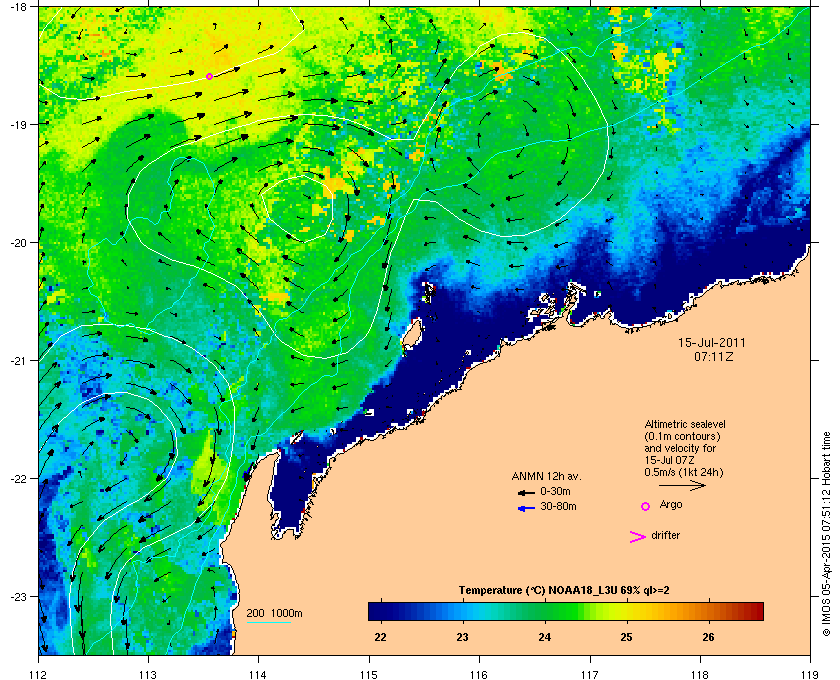This screenshot has height=680, width=840.
Task: Click the dark blue 22°C colorbar region
Action: click(x=381, y=611)
